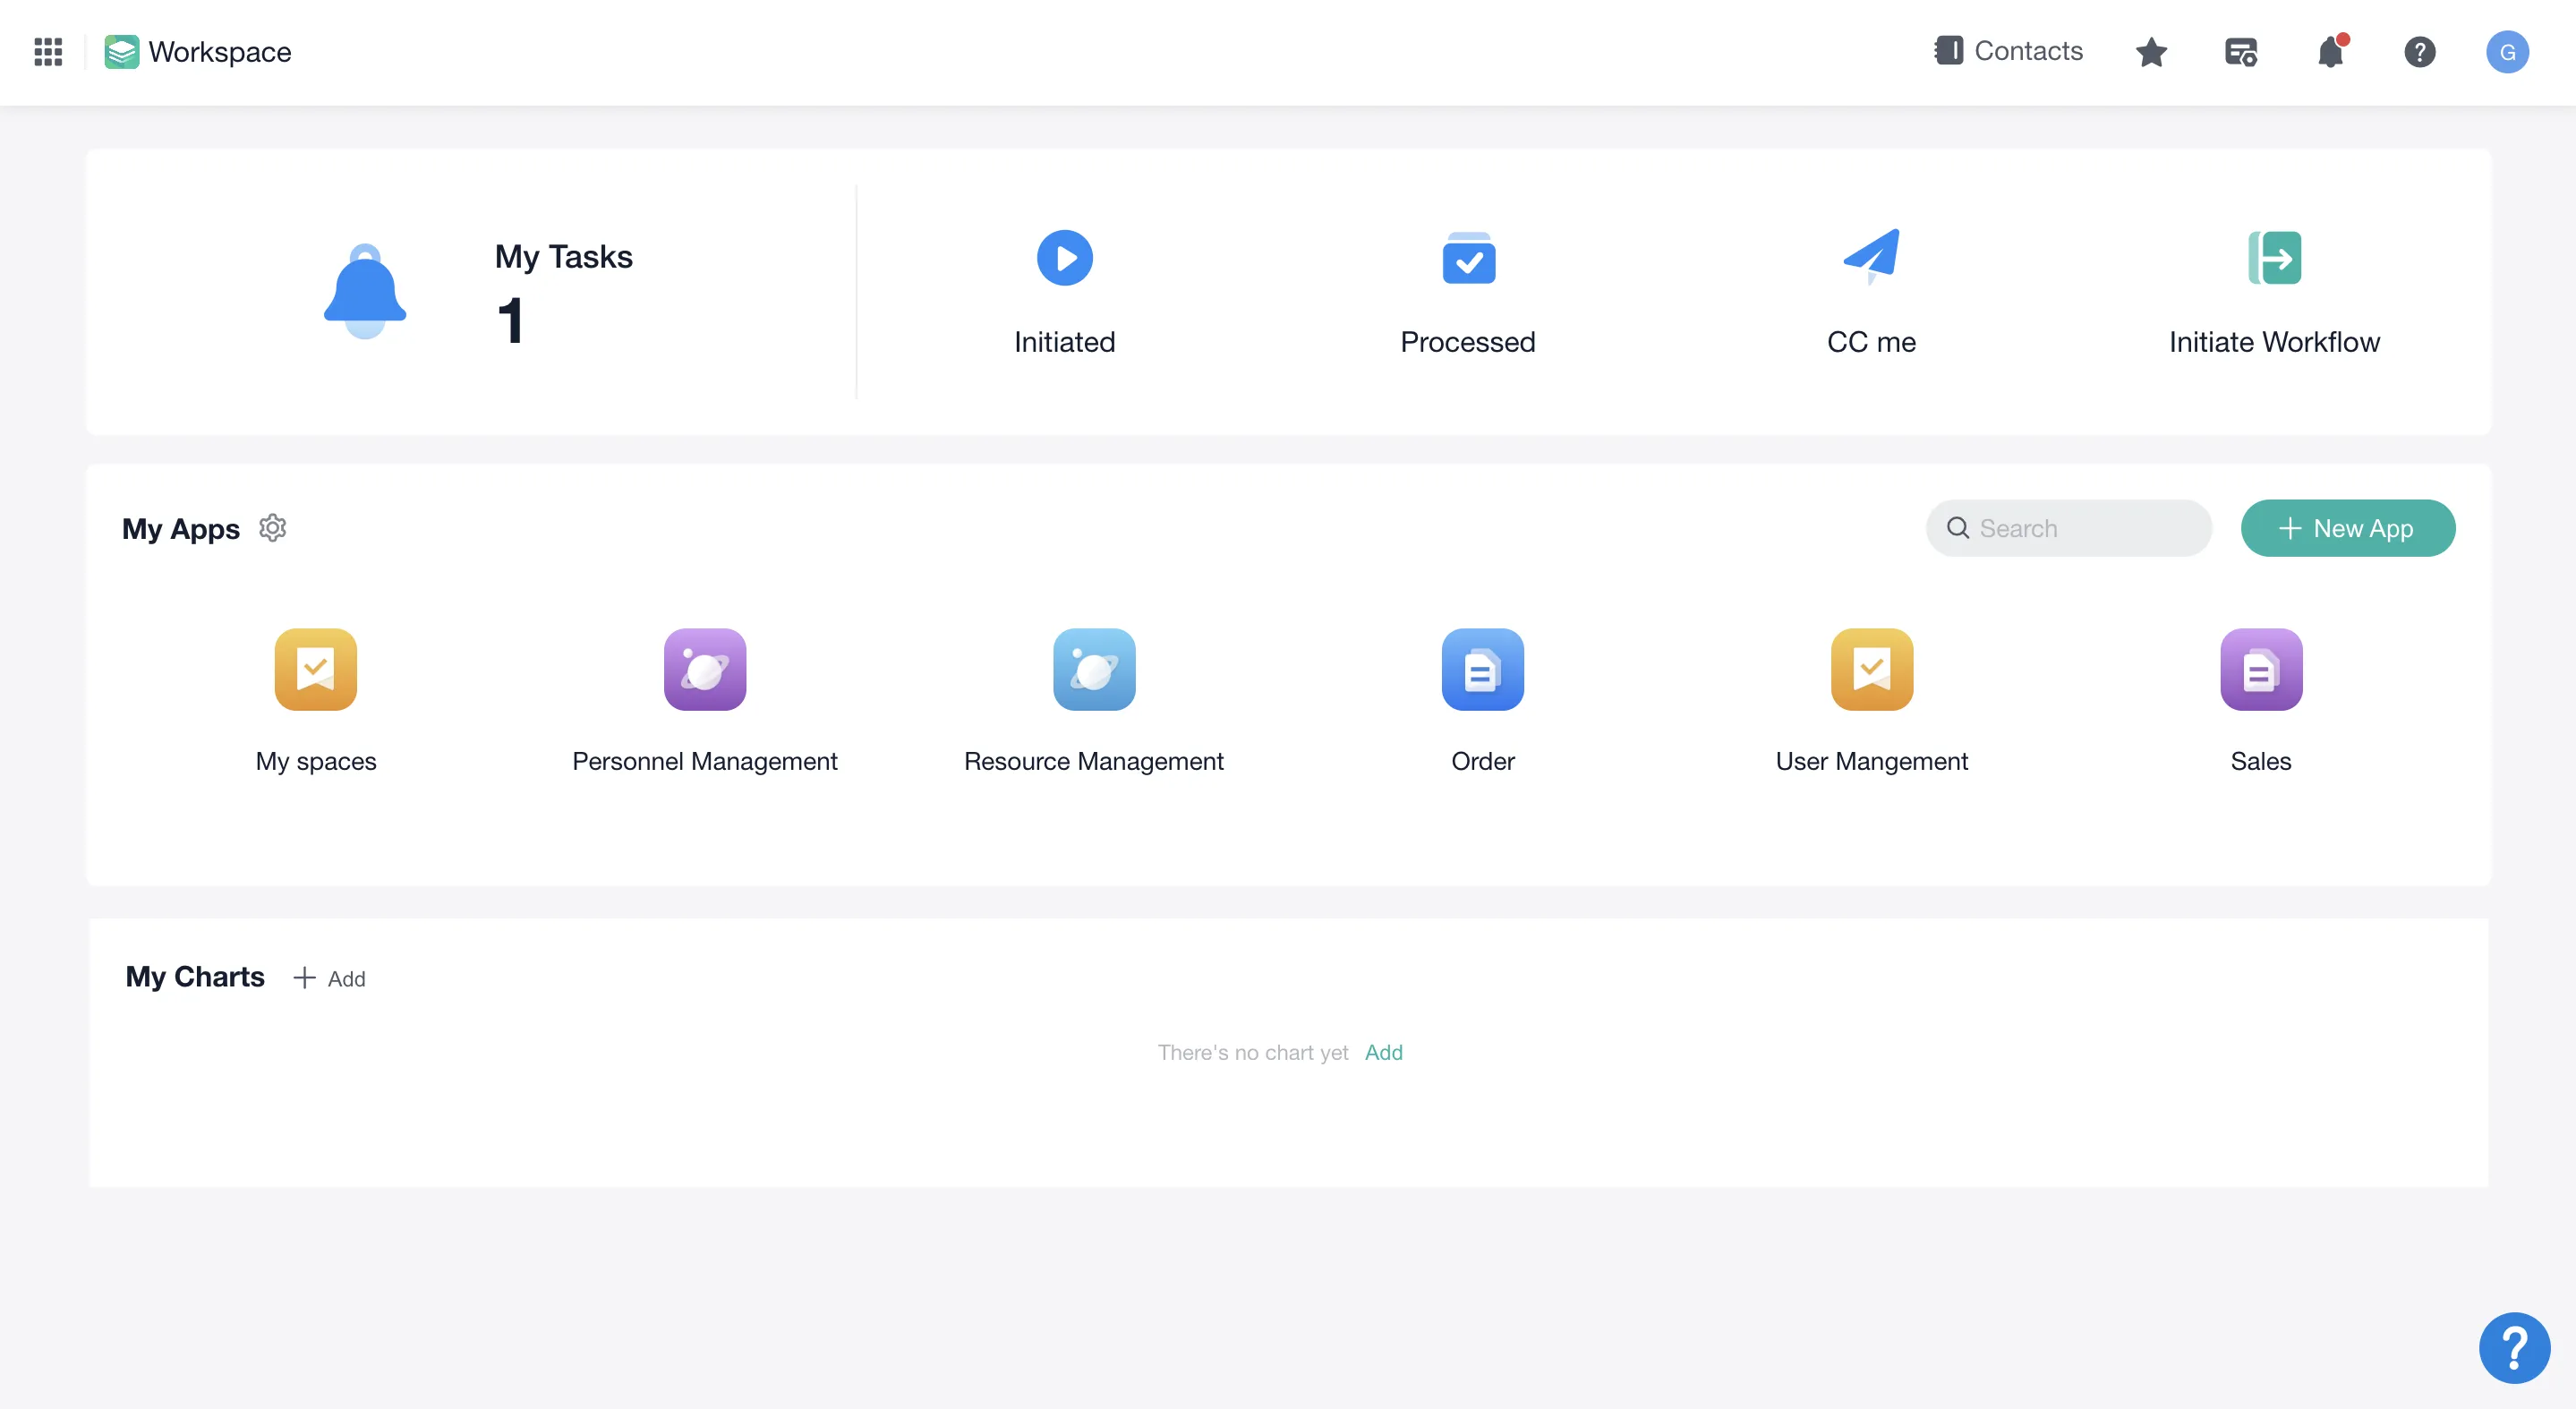Click the Workspace logo icon
Image resolution: width=2576 pixels, height=1409 pixels.
click(121, 51)
